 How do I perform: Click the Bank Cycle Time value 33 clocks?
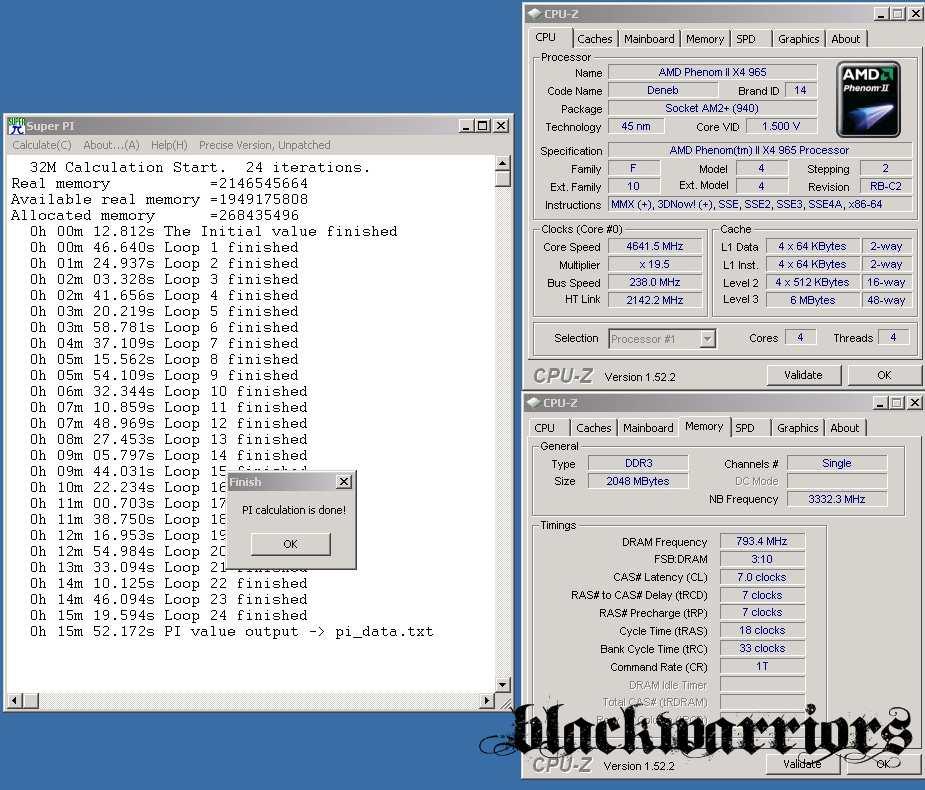762,648
